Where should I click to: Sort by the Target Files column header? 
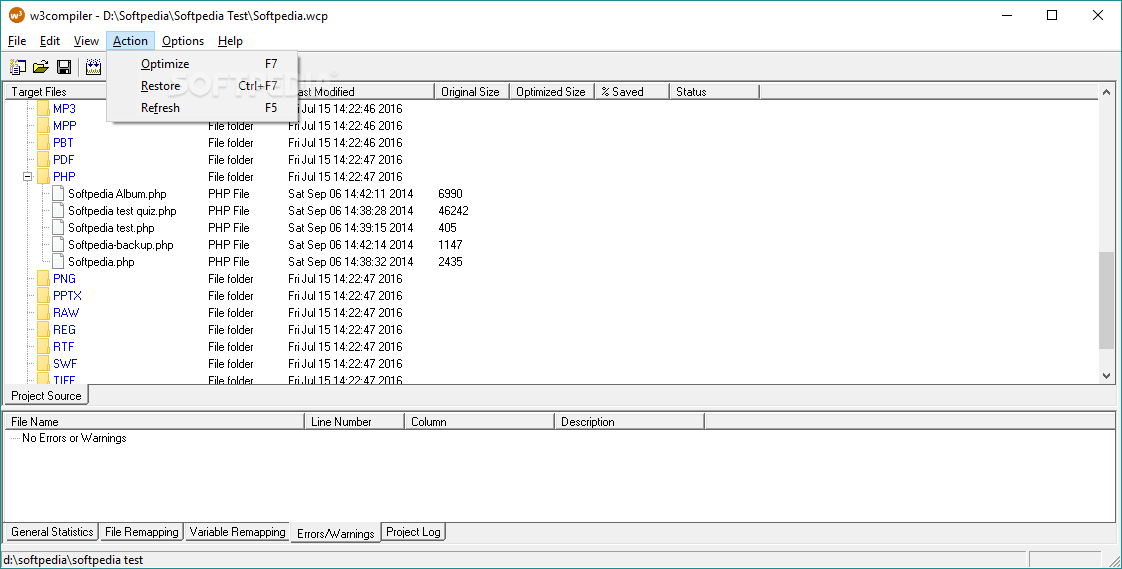pos(56,92)
